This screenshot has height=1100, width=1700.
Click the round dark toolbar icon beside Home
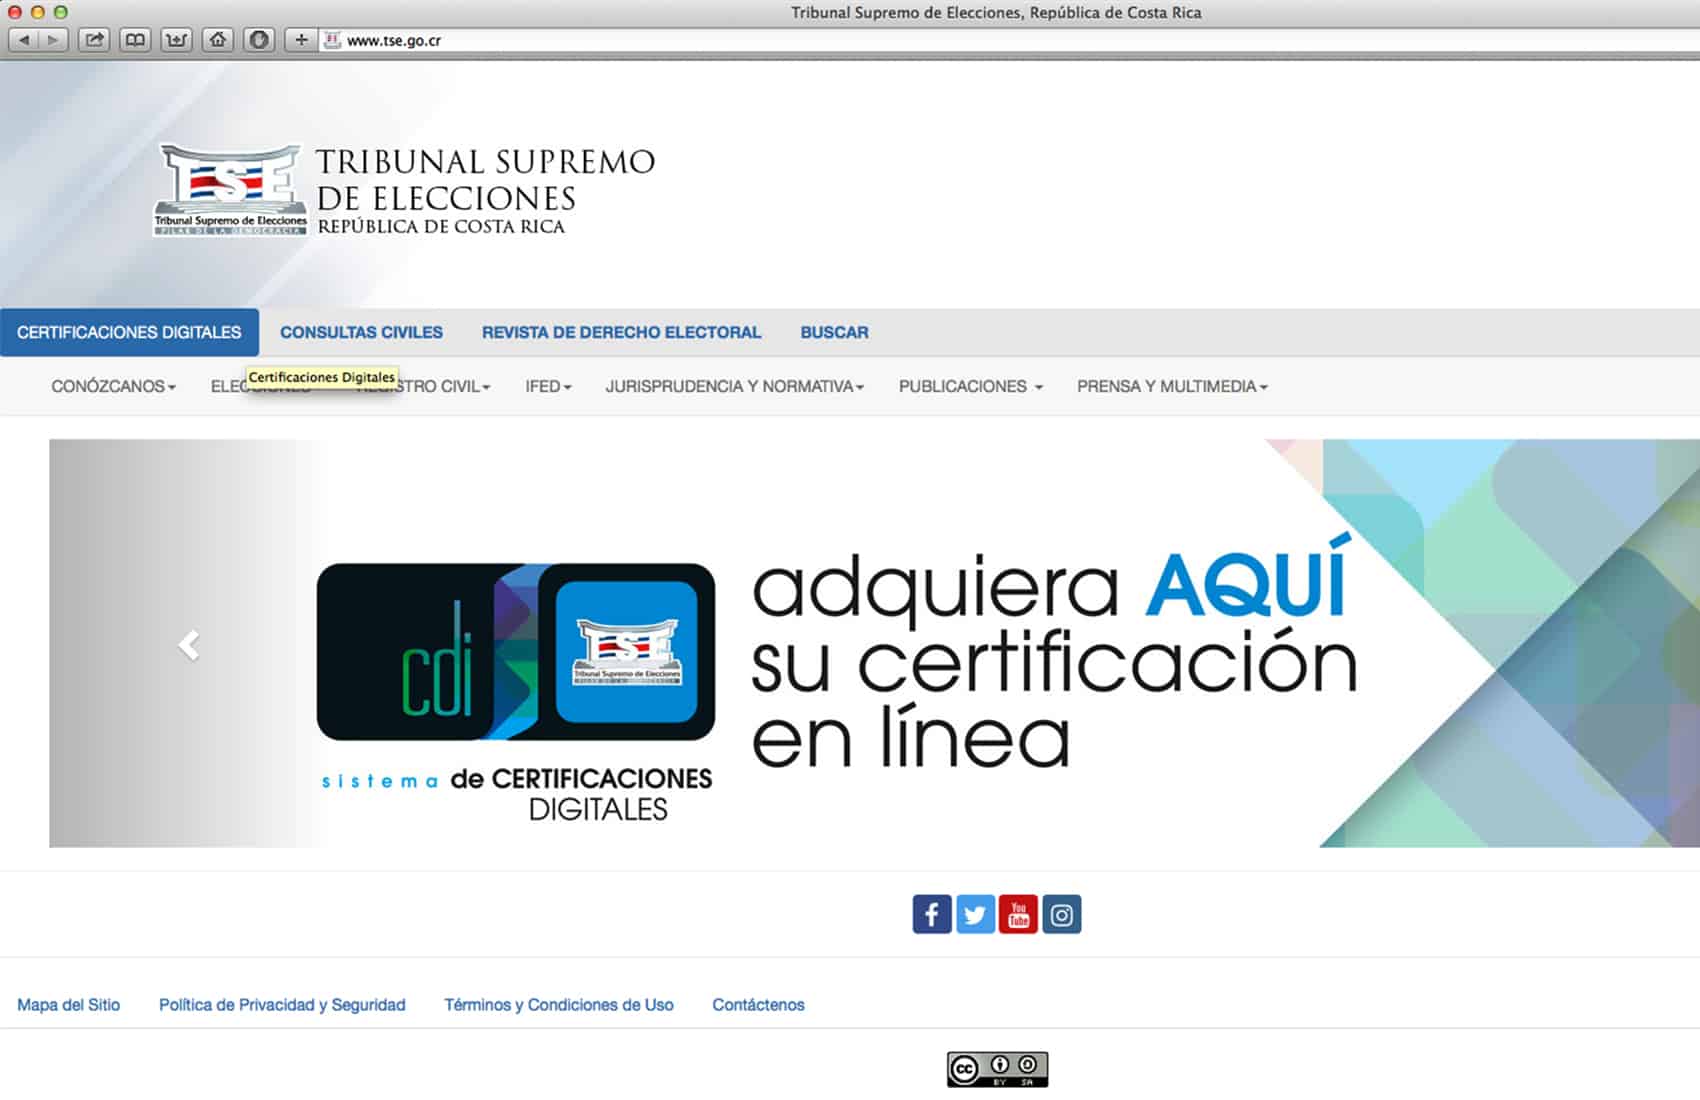point(259,40)
